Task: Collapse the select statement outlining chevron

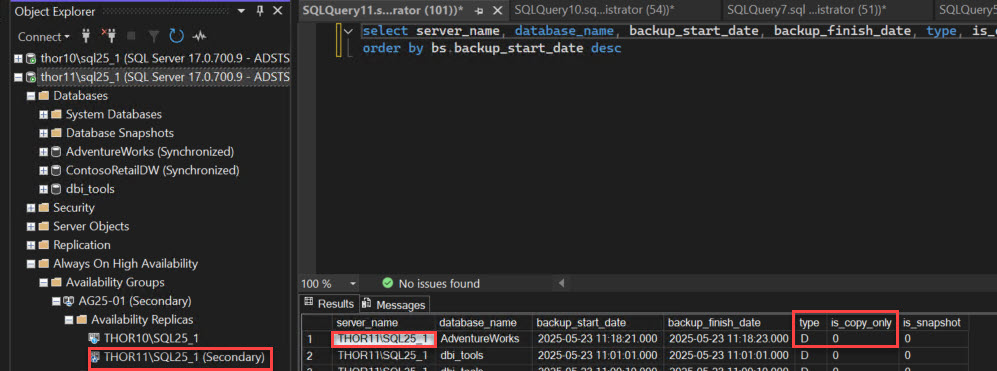Action: (347, 31)
